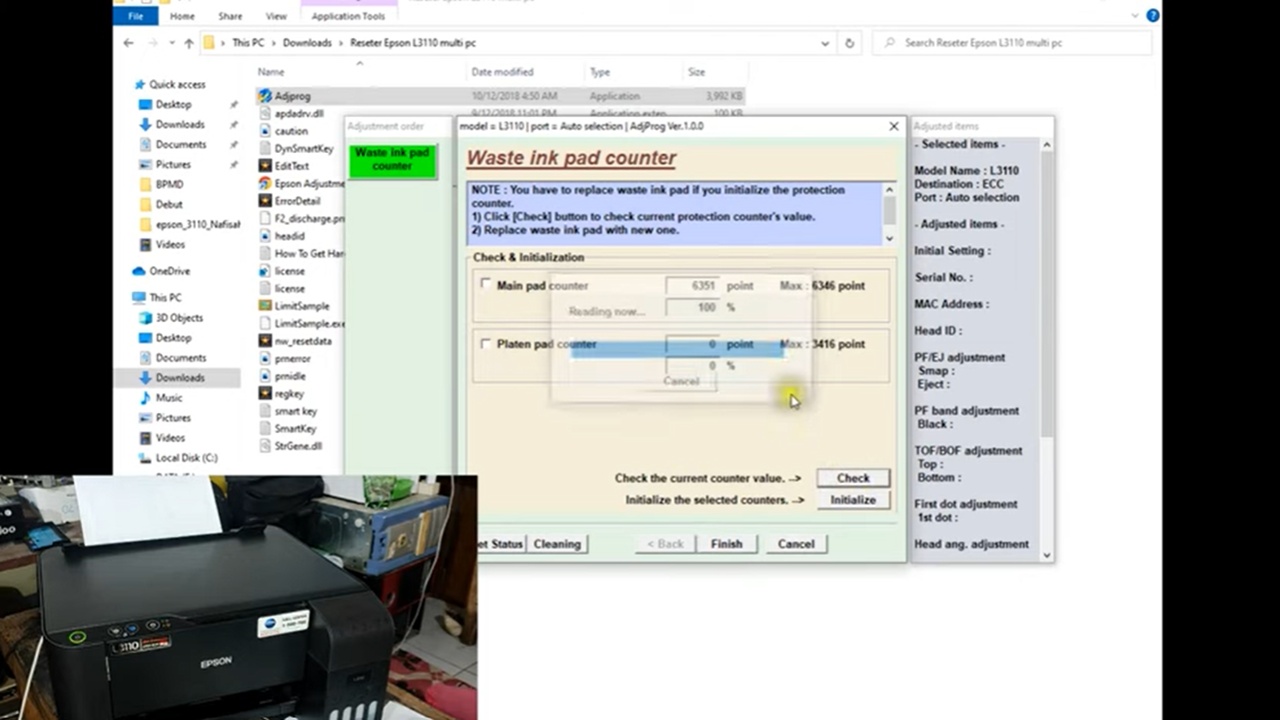Image resolution: width=1280 pixels, height=720 pixels.
Task: Select the SmartKey file
Action: 295,429
